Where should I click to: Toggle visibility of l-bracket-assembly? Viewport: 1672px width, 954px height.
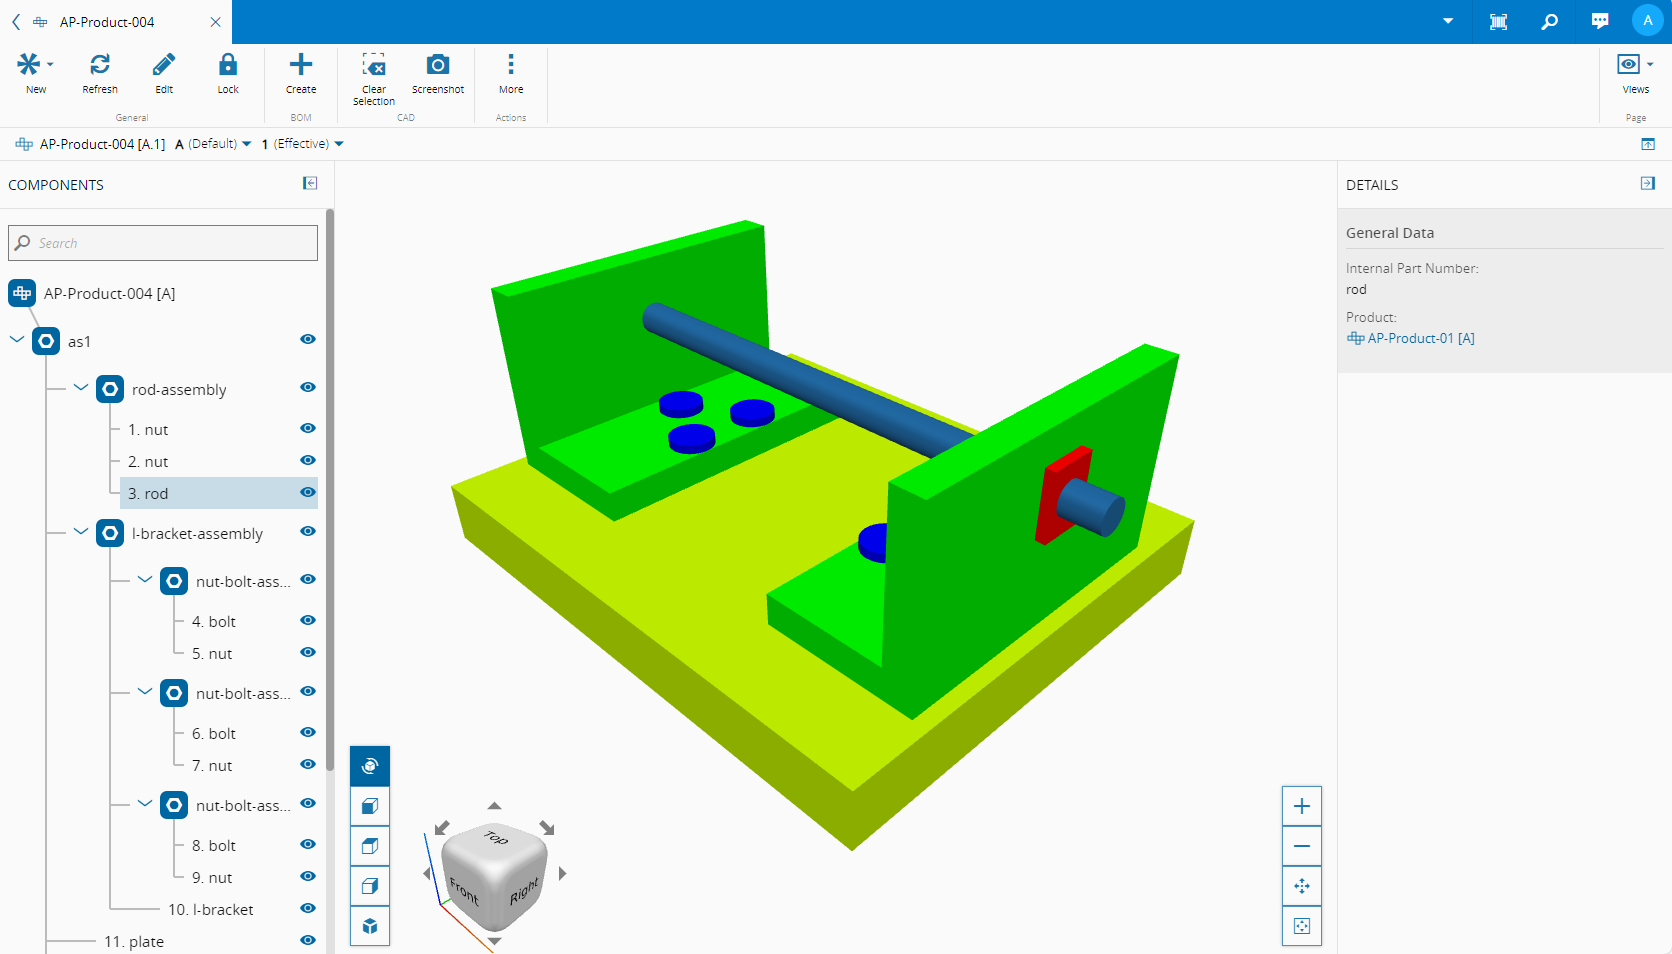(x=308, y=531)
